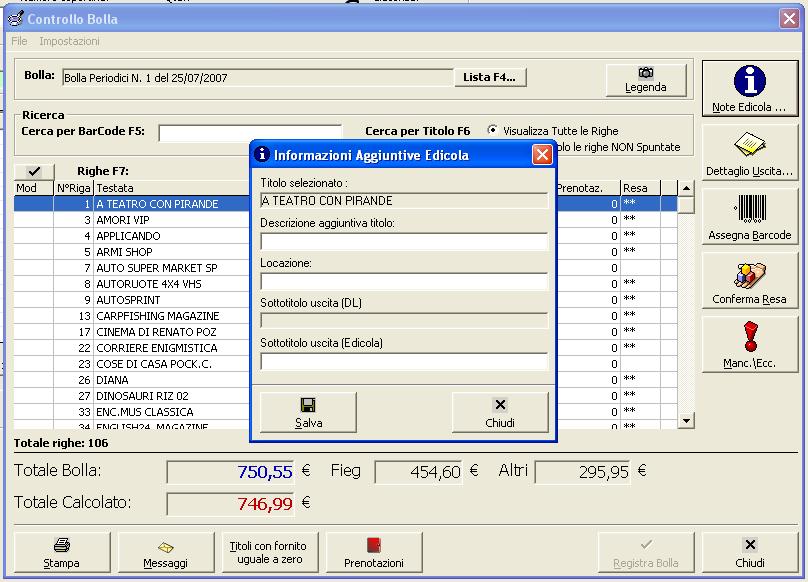Click N°Riga column header
This screenshot has width=808, height=582.
click(74, 188)
